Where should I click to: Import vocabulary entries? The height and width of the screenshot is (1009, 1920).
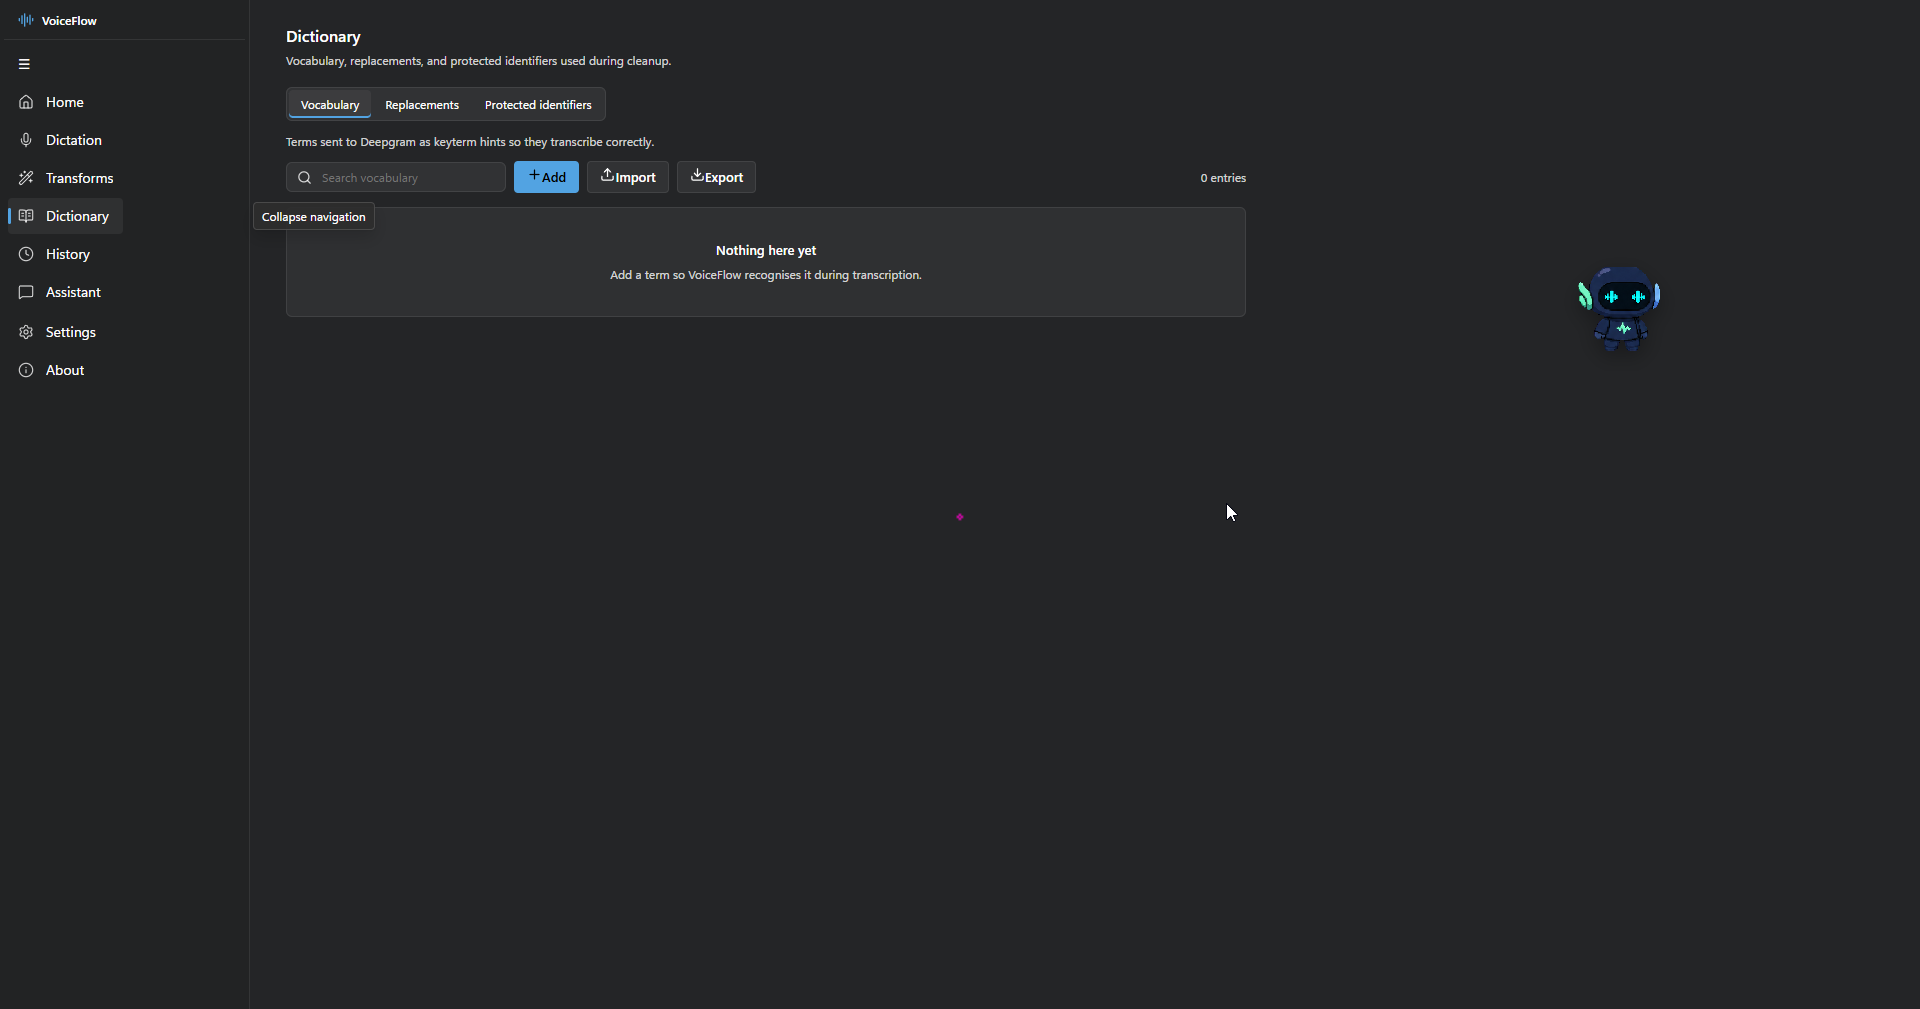point(628,177)
